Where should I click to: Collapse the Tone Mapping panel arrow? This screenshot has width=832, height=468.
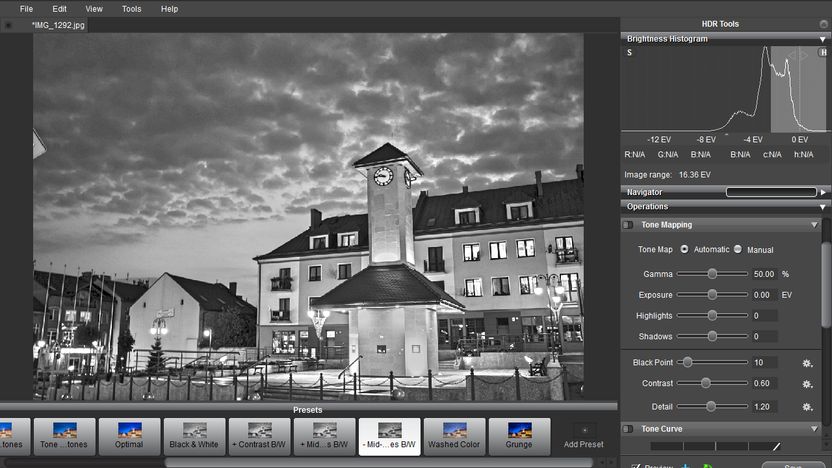pyautogui.click(x=814, y=225)
